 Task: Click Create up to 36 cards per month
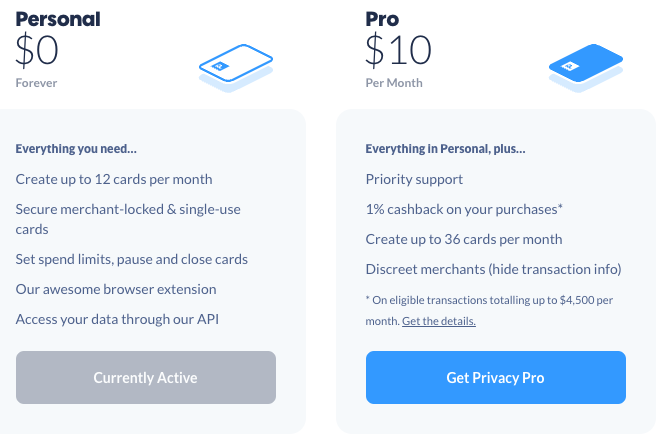point(464,239)
